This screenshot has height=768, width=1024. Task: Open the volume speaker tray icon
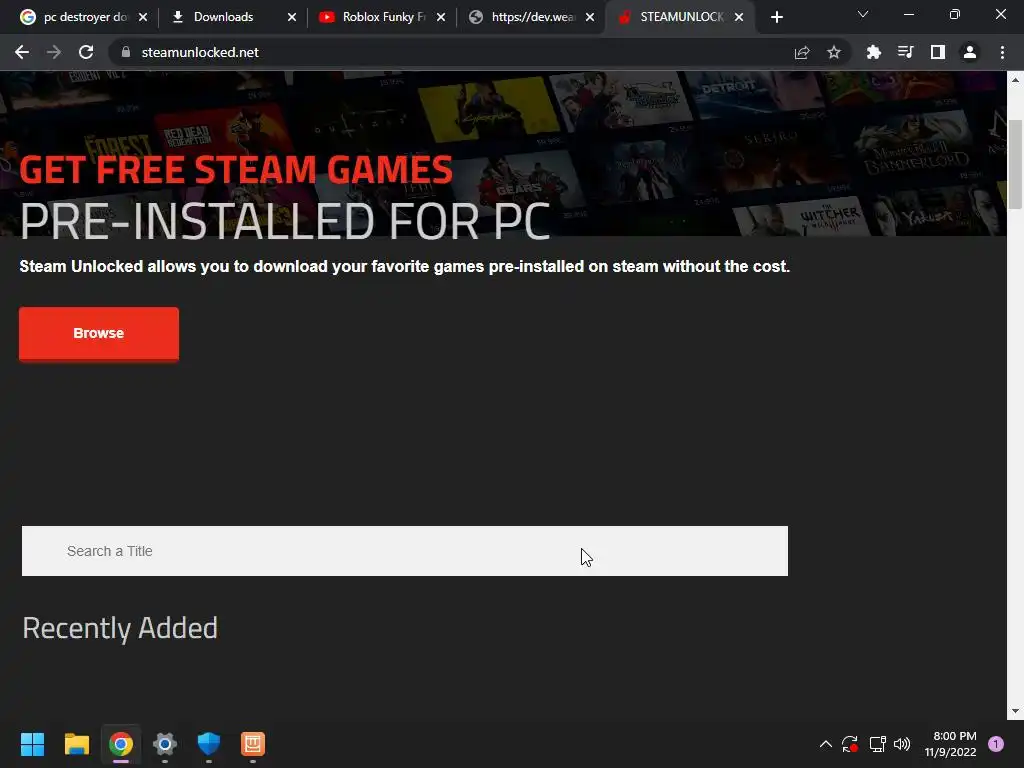tap(902, 744)
